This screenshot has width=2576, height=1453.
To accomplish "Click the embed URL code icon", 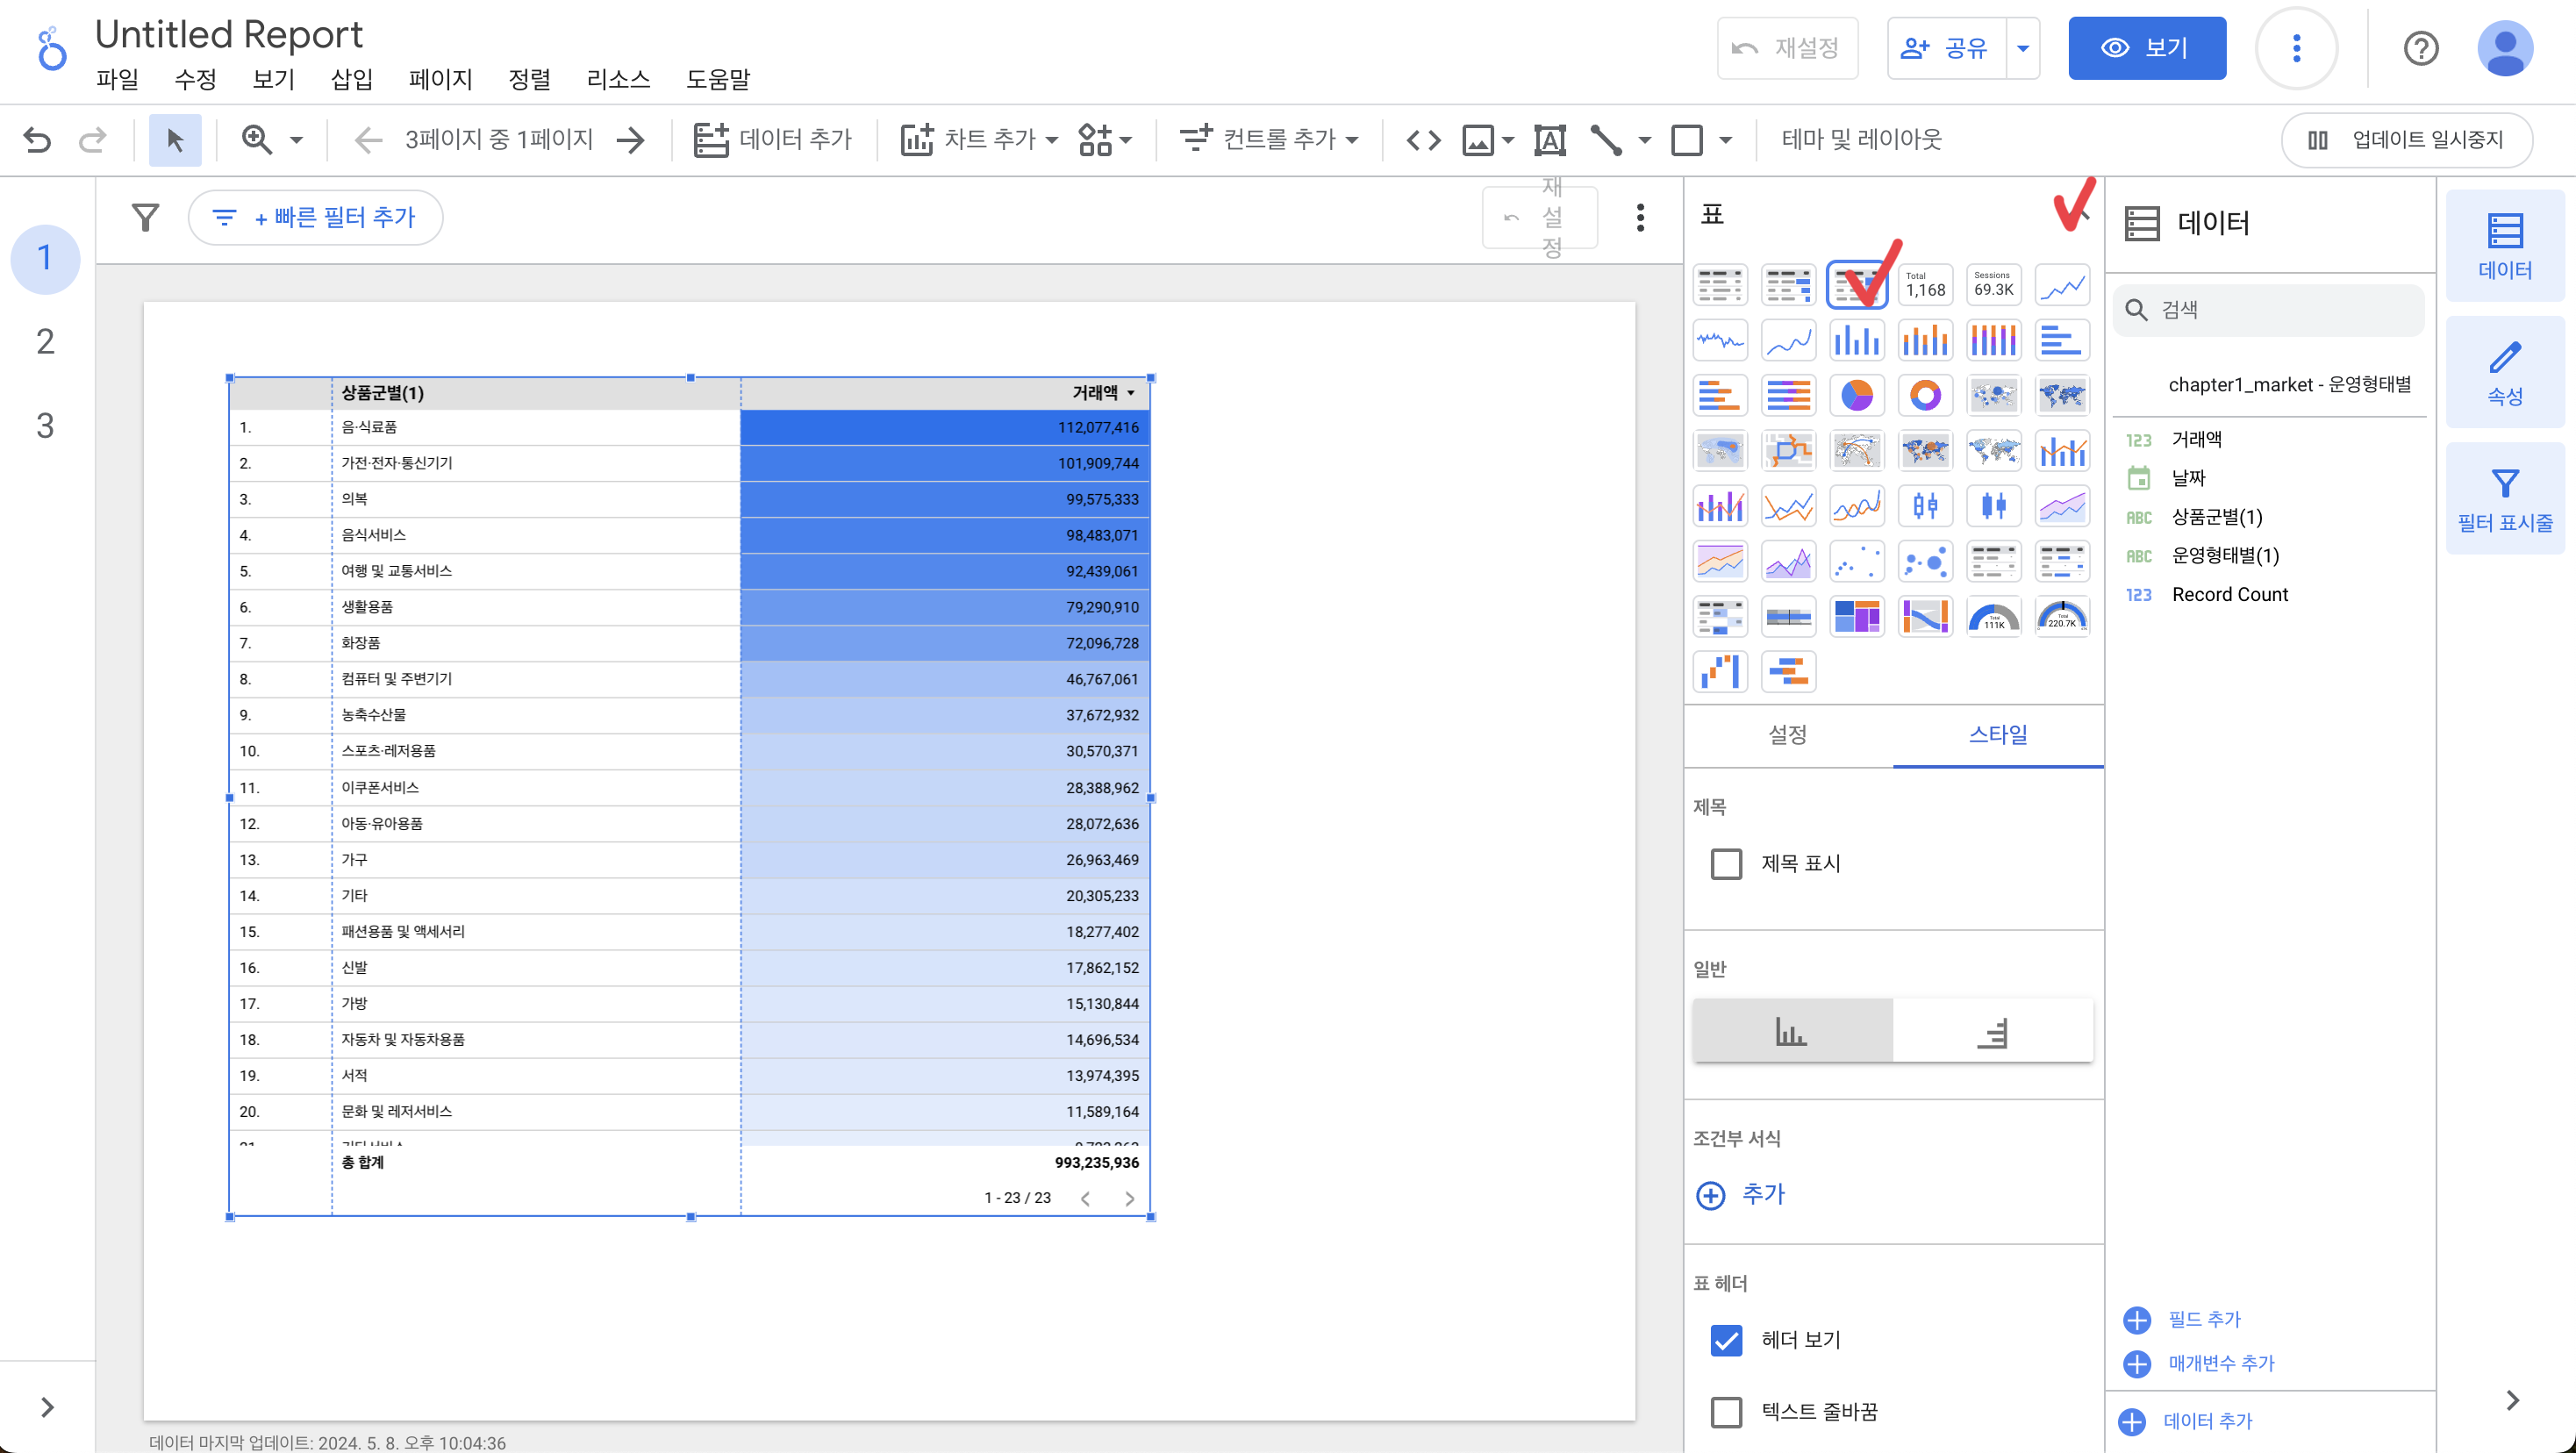I will point(1423,140).
